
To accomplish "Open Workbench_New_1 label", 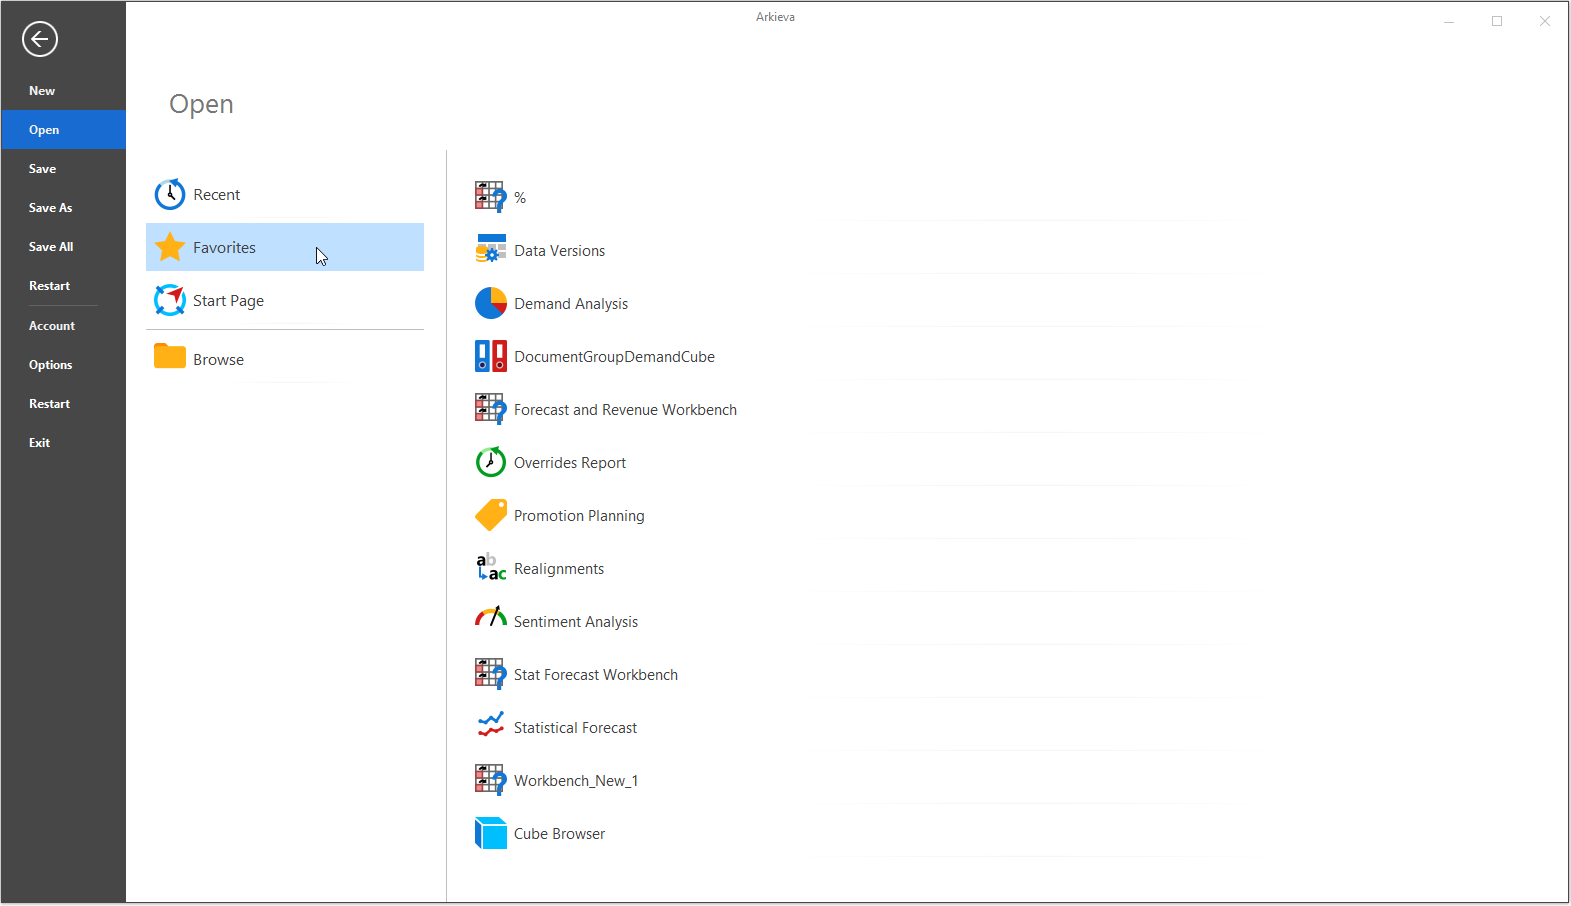I will coord(576,781).
